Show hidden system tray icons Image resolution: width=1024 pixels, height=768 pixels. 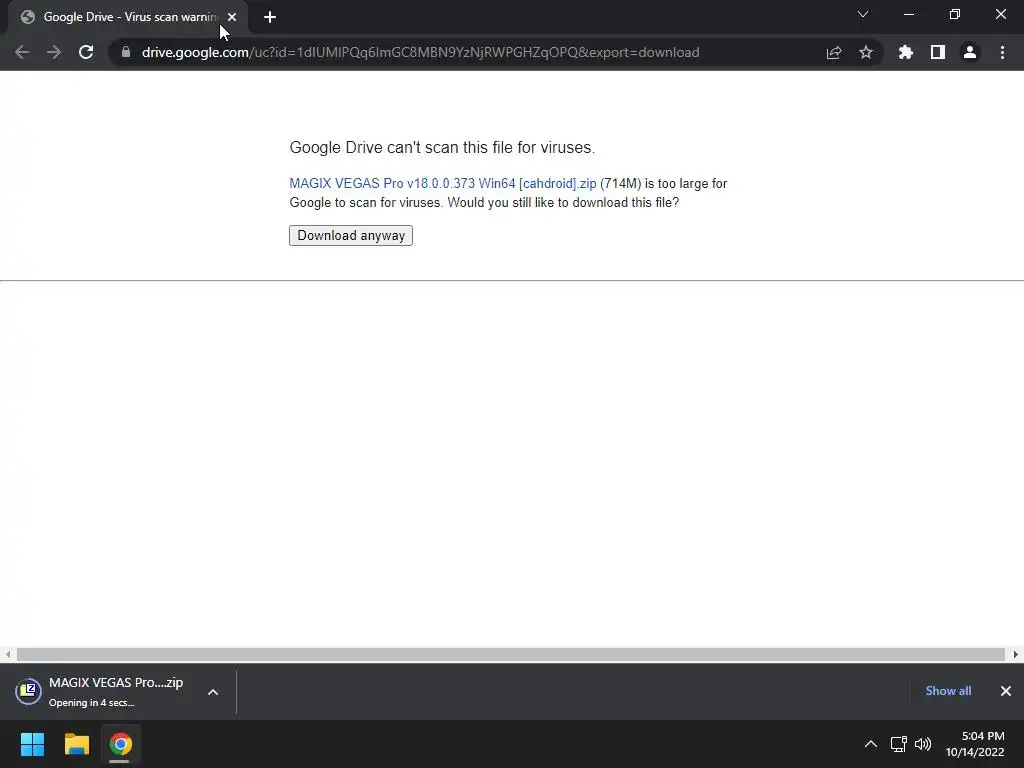[871, 744]
